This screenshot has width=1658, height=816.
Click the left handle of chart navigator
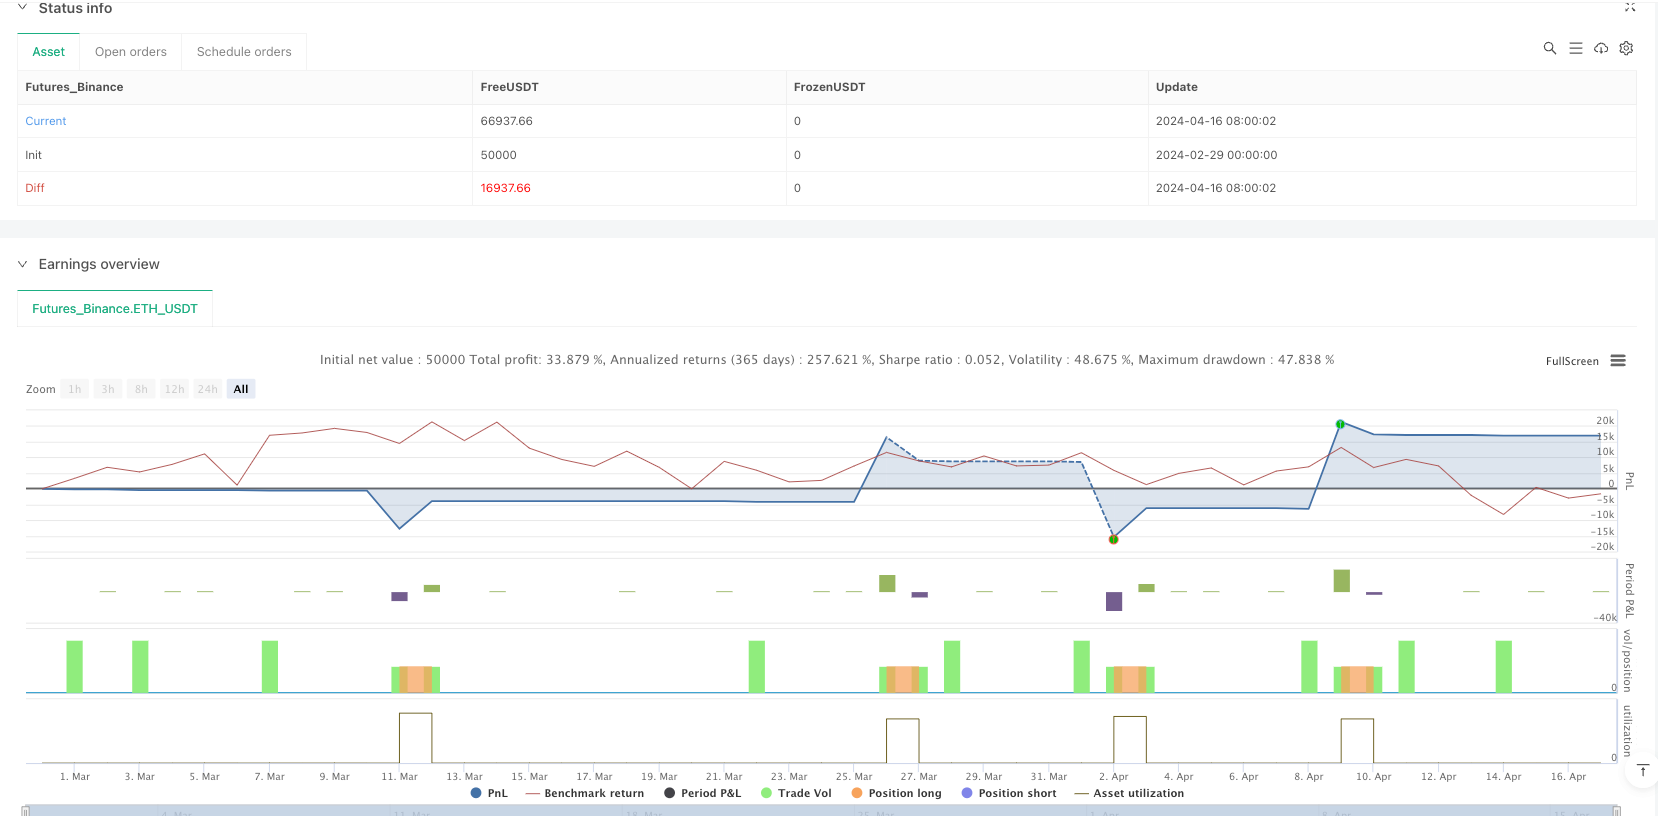(26, 811)
